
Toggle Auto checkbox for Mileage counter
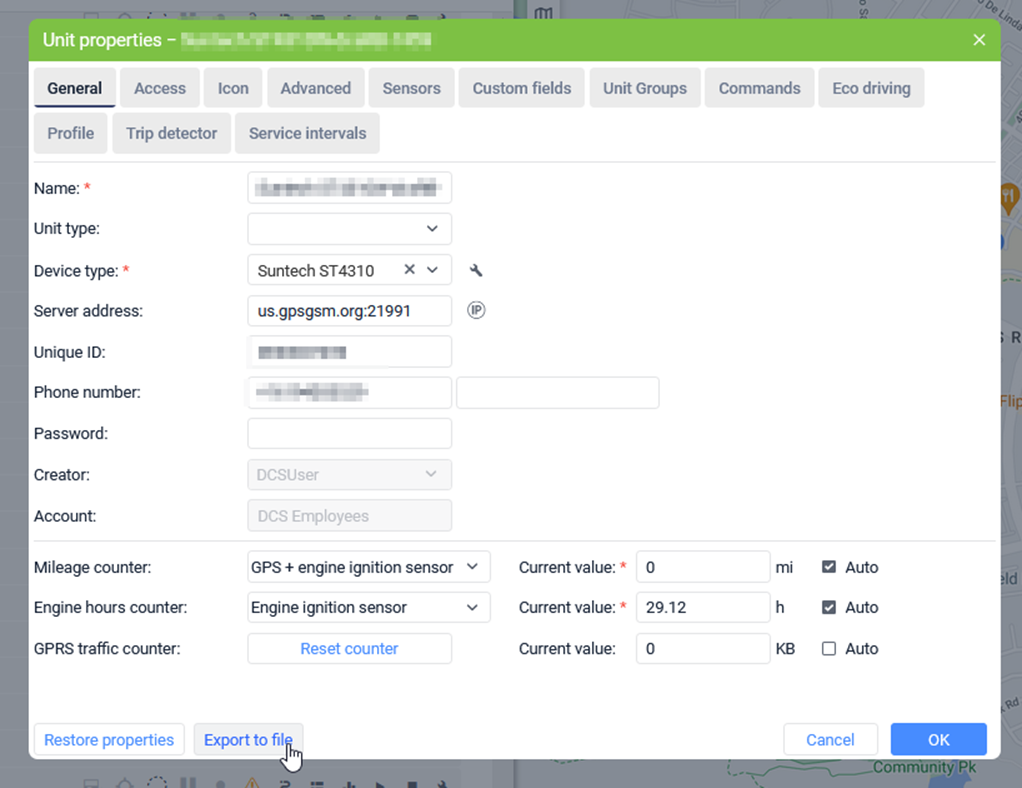pyautogui.click(x=829, y=567)
